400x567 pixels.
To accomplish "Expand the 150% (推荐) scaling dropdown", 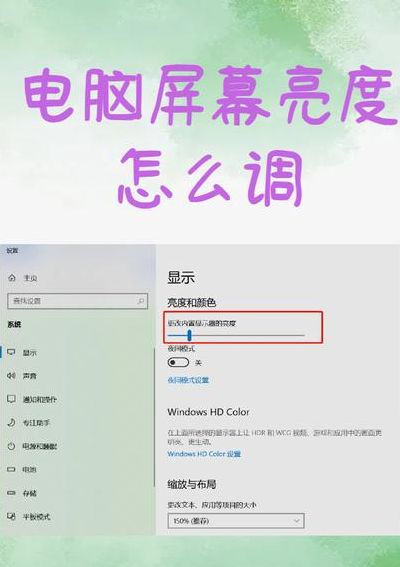I will tap(236, 521).
